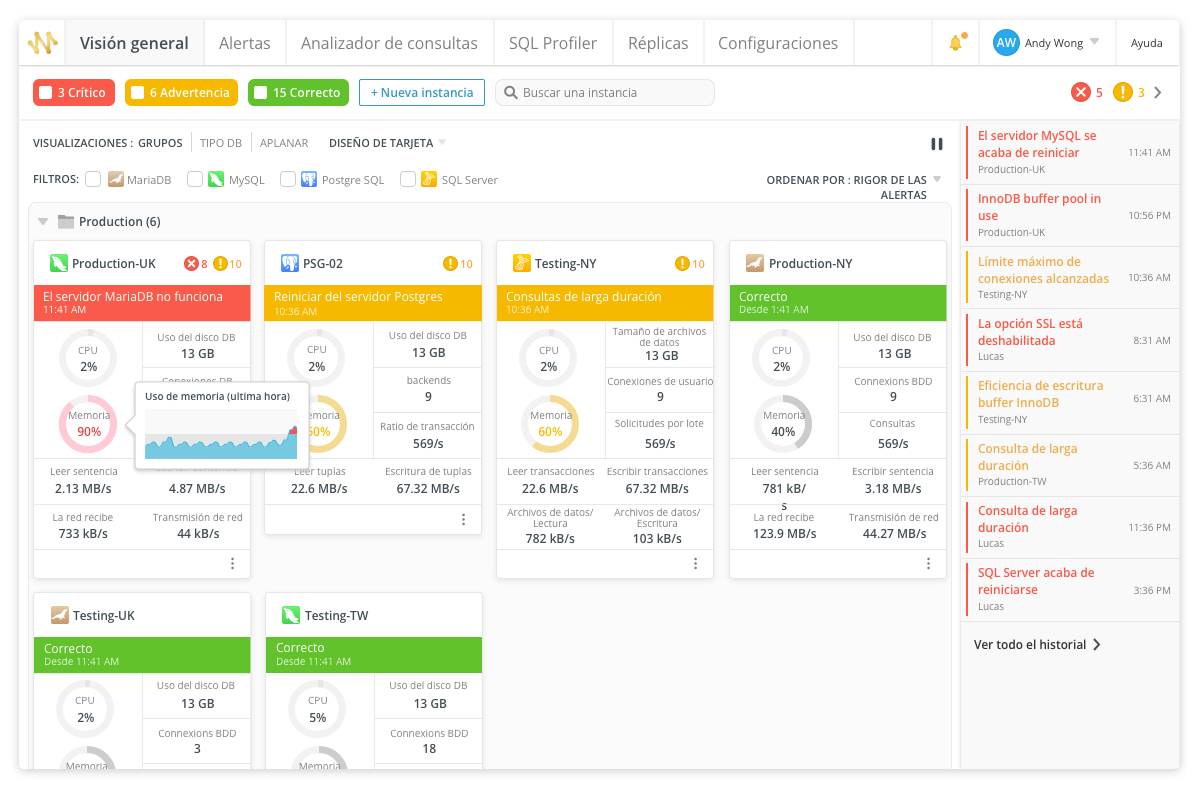
Task: Click the memory usage chart in tooltip
Action: [x=221, y=435]
